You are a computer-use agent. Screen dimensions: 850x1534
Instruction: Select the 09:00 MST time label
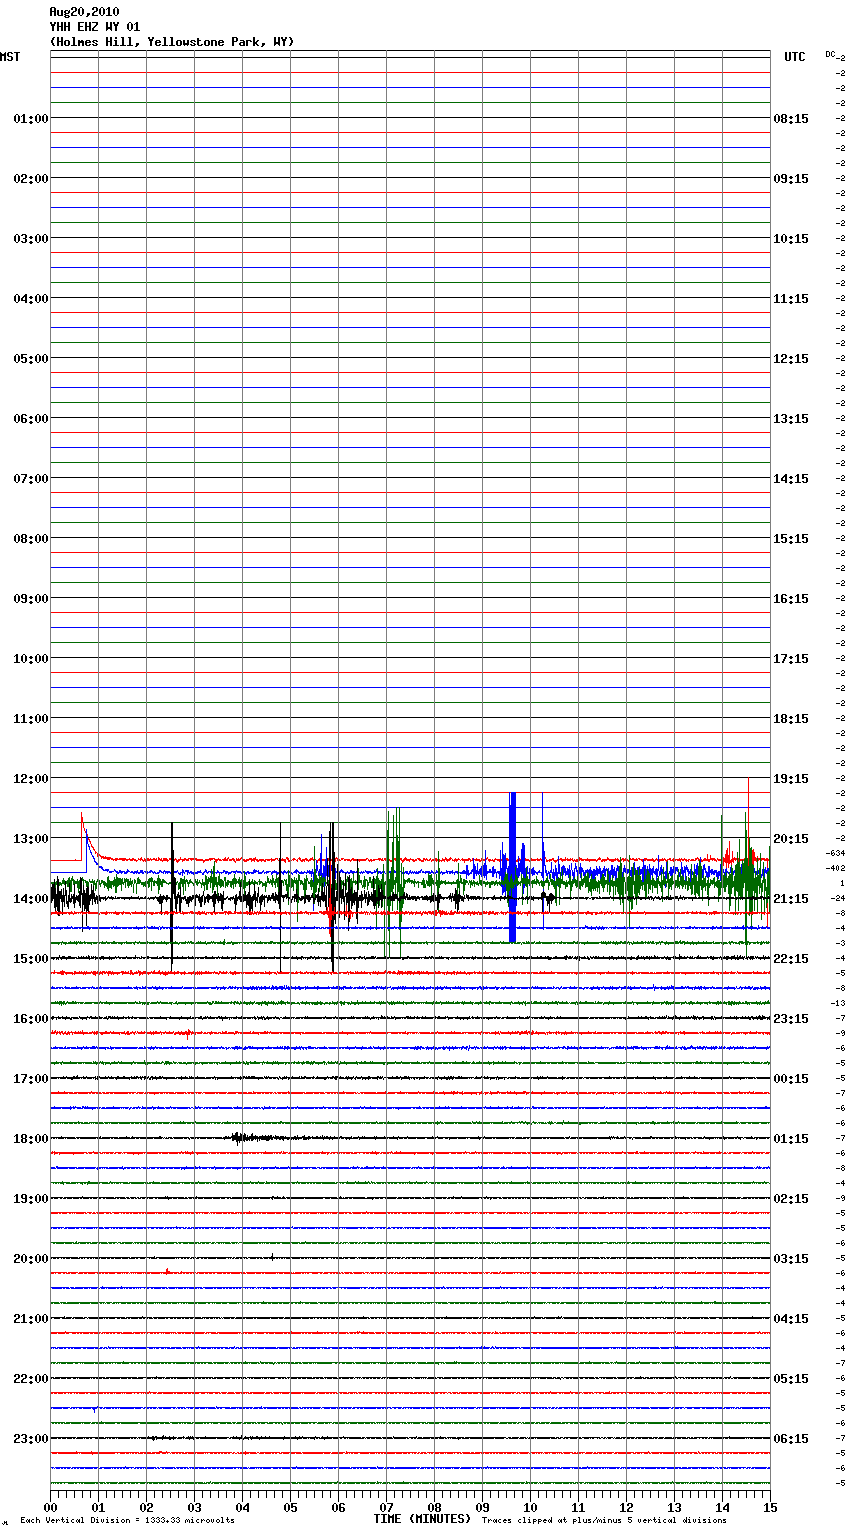[x=31, y=599]
